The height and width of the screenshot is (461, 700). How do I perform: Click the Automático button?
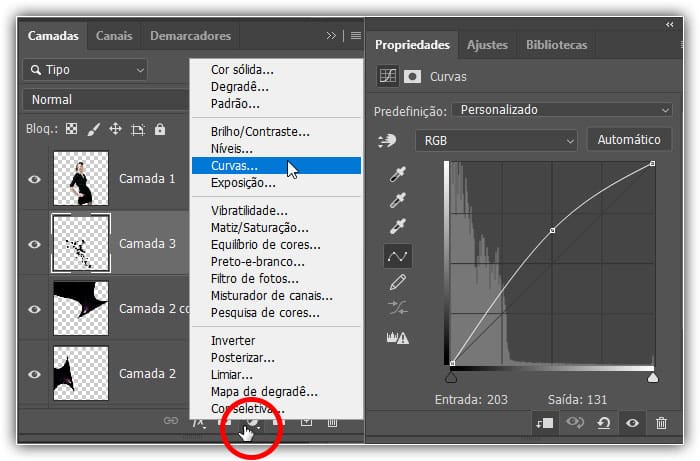click(629, 140)
